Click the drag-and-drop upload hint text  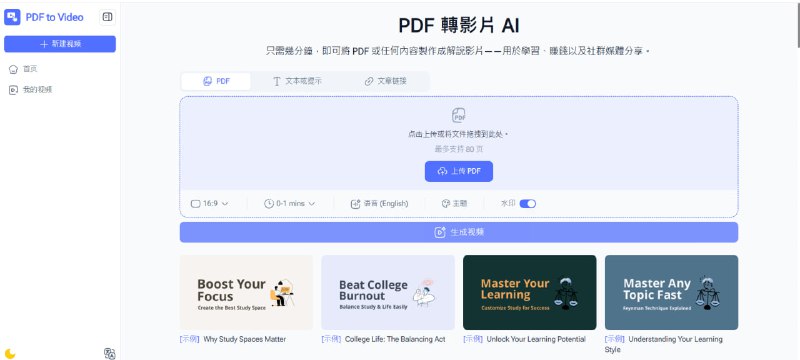tap(459, 135)
